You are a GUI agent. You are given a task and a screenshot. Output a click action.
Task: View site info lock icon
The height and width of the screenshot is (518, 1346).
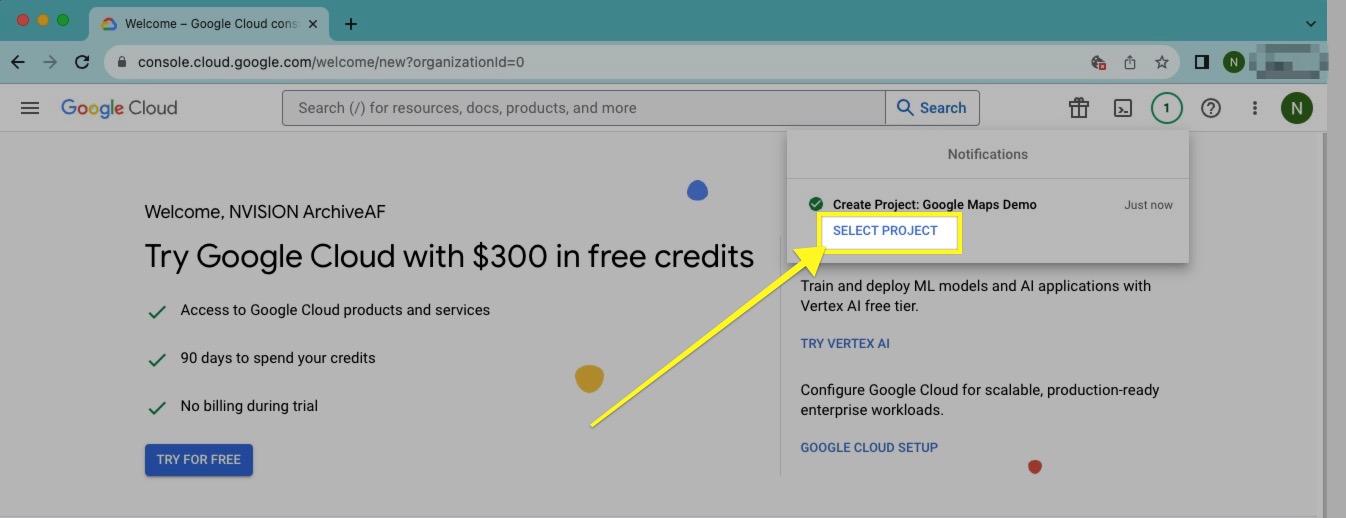[122, 62]
